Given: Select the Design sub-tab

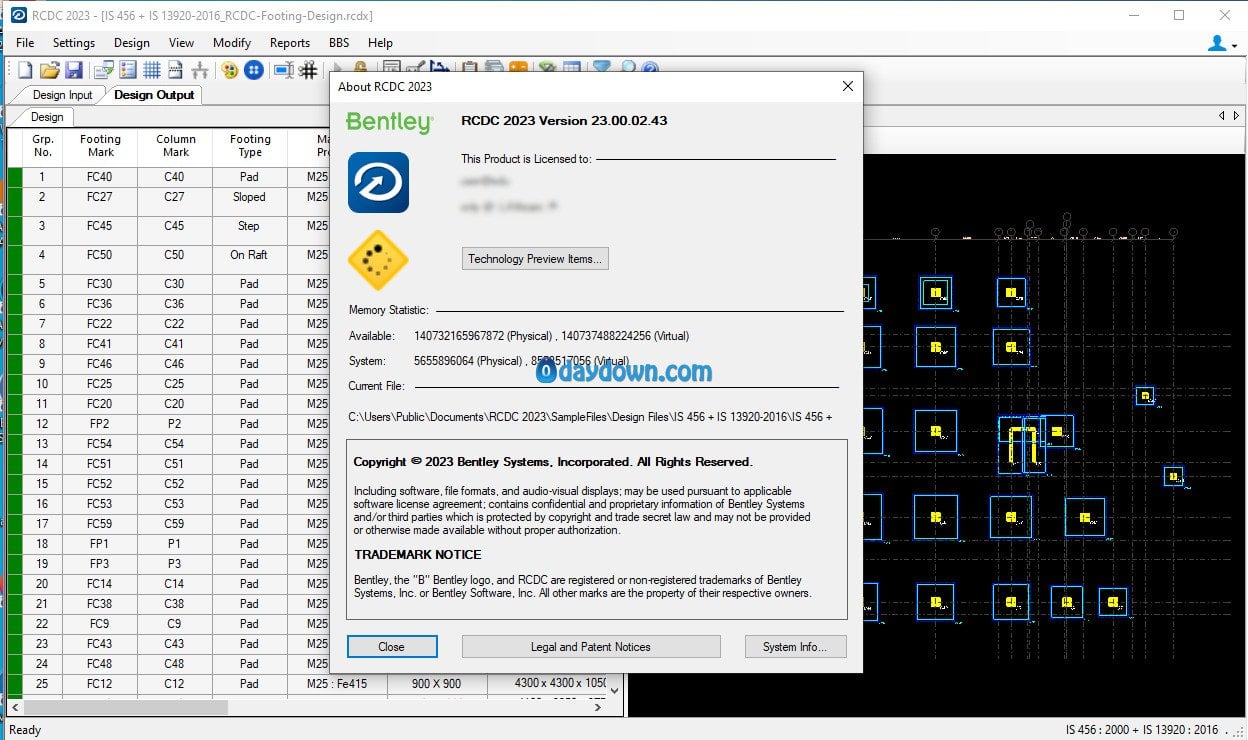Looking at the screenshot, I should click(47, 117).
